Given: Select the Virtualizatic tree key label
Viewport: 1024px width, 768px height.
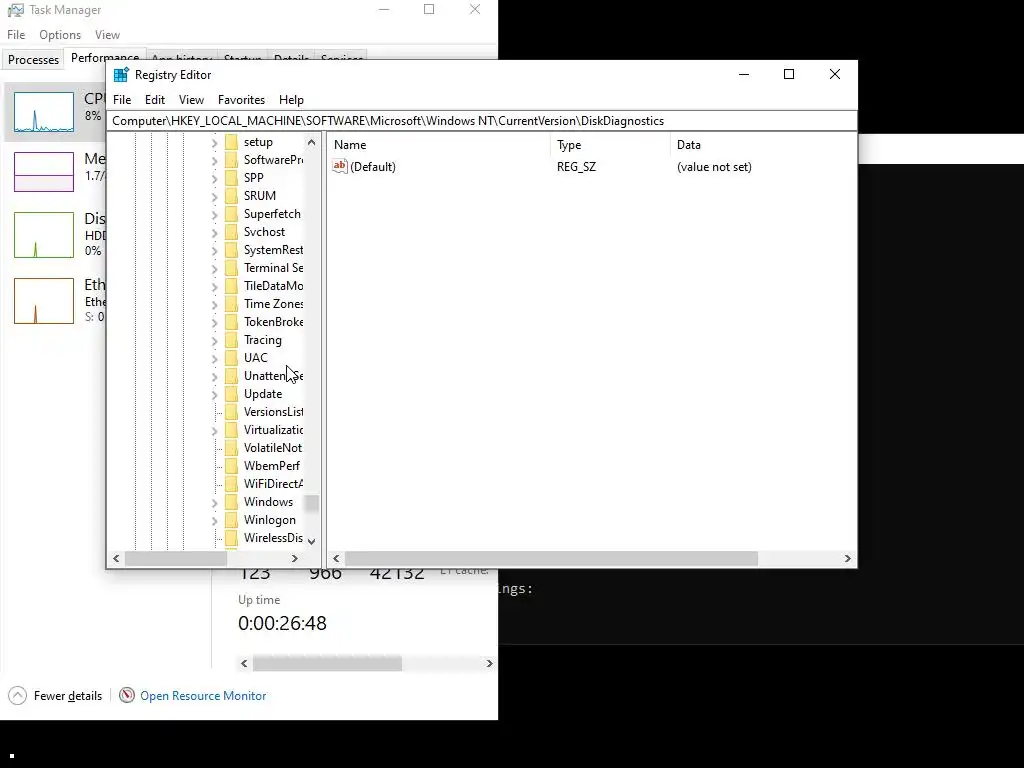Looking at the screenshot, I should 273,430.
